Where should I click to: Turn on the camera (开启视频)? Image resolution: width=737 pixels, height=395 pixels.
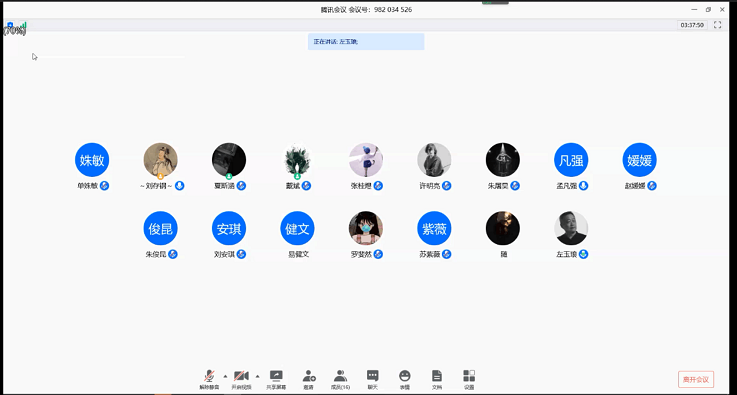(241, 379)
